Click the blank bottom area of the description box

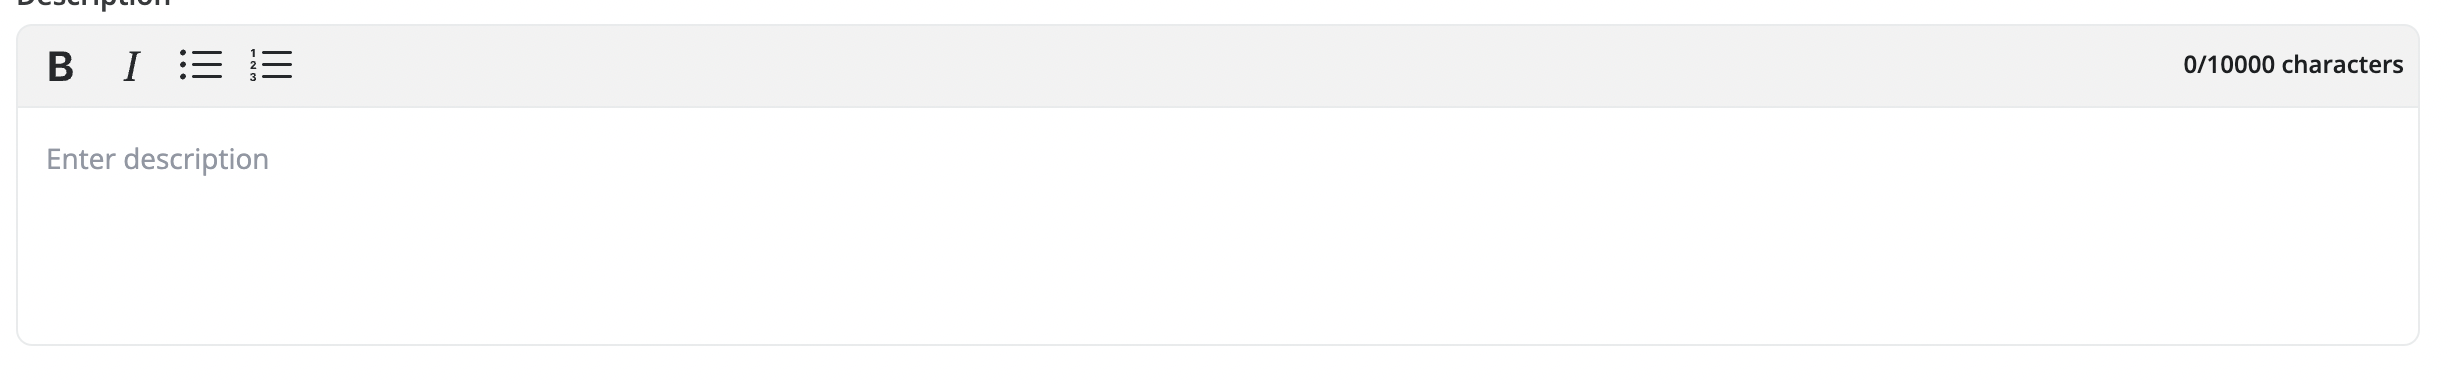point(1217,290)
